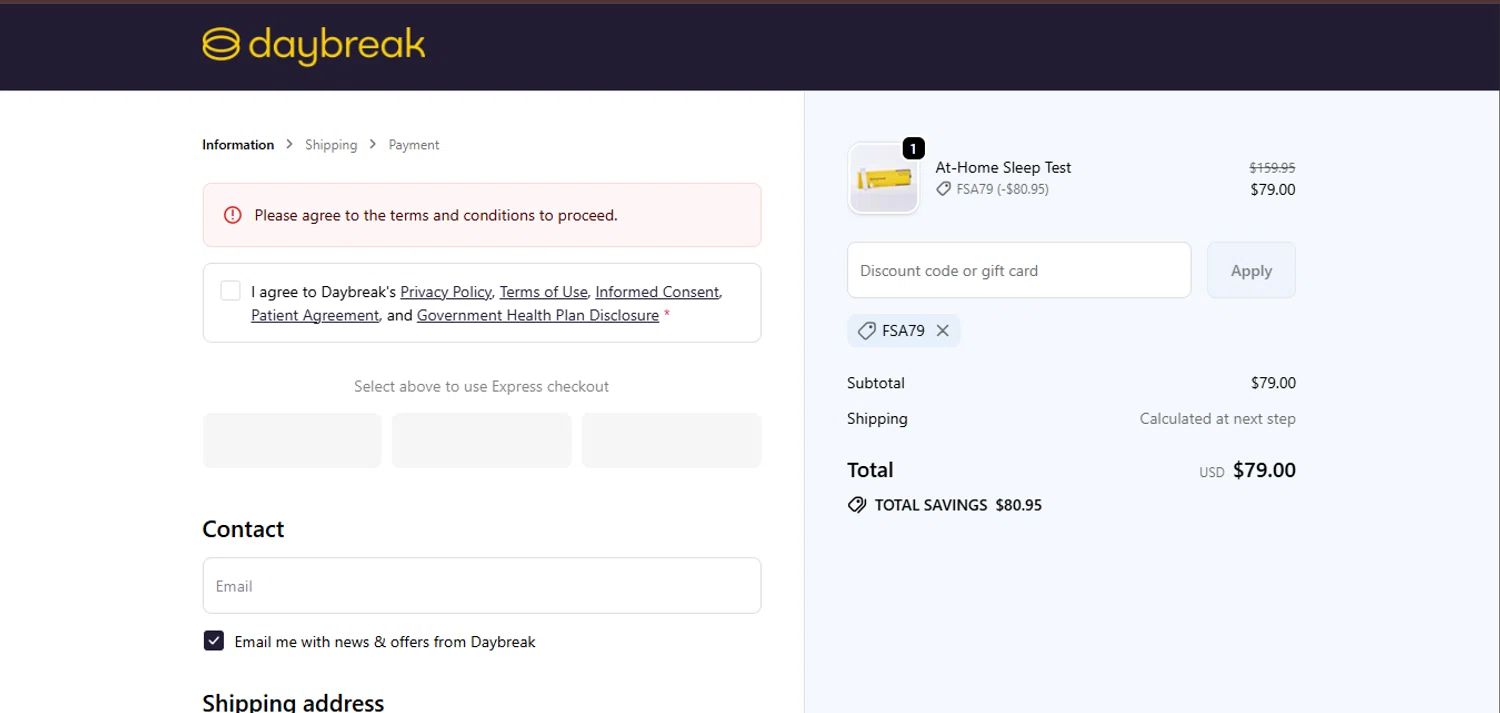Click the At-Home Sleep Test product thumbnail

[x=883, y=179]
